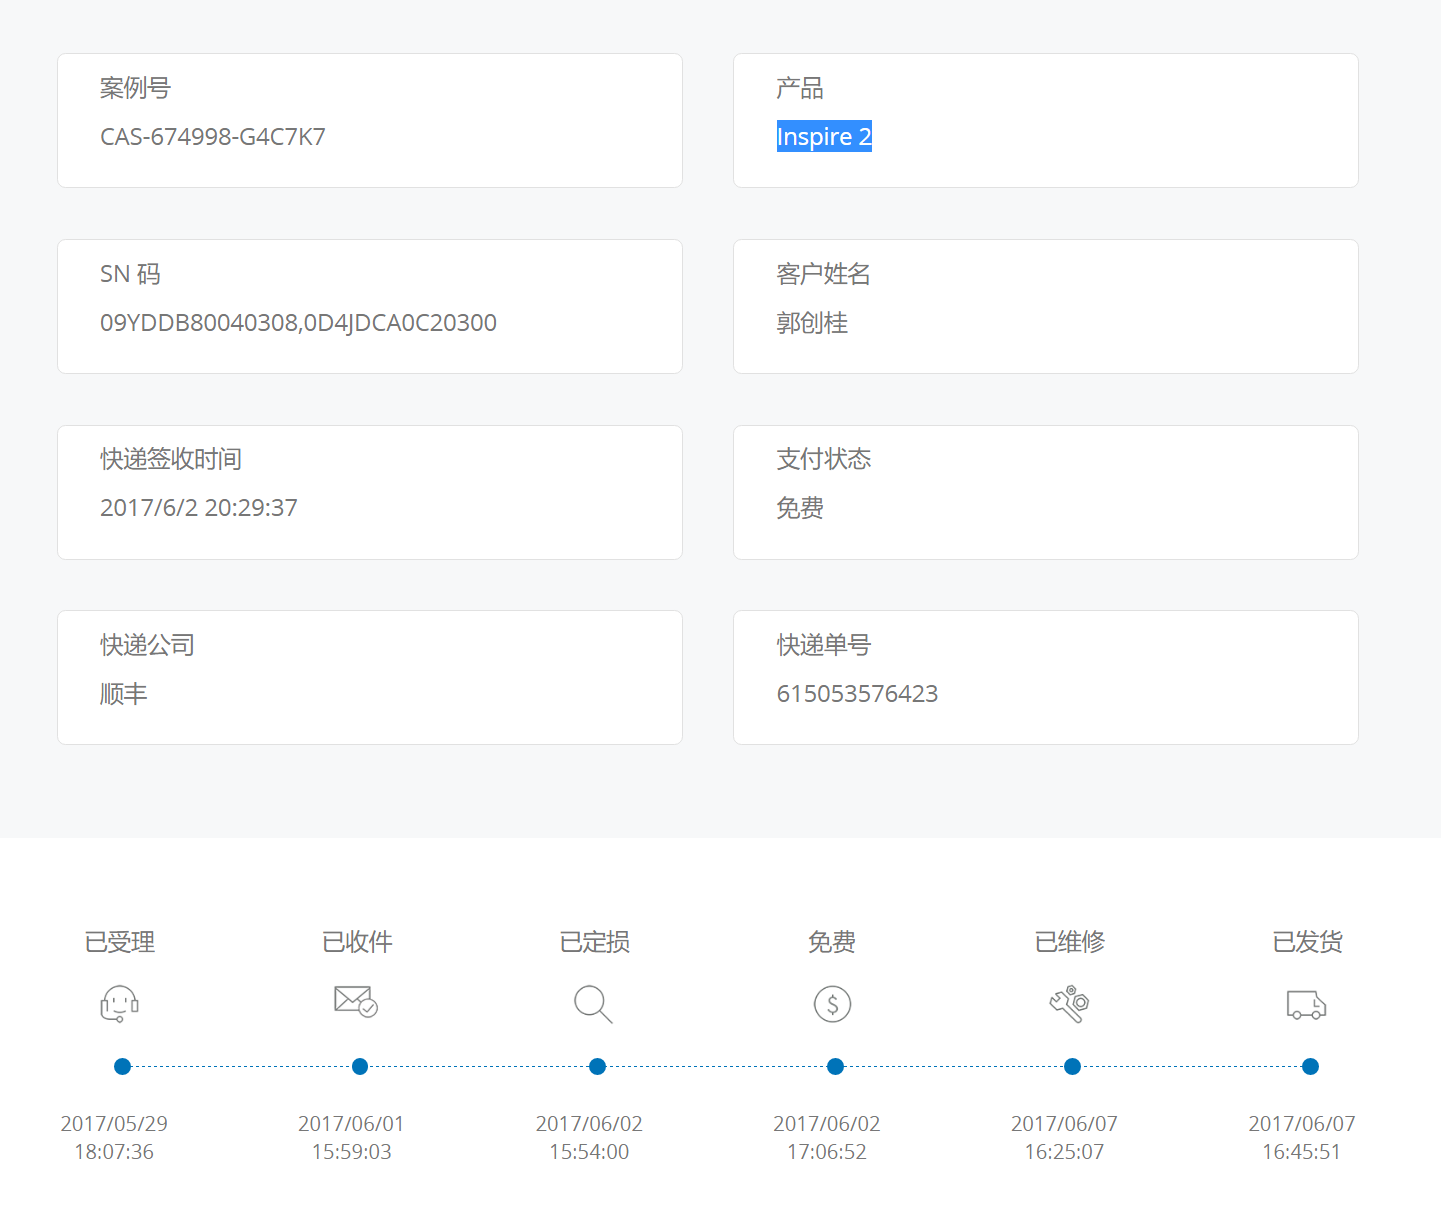Click the 支付状态 label

(824, 459)
